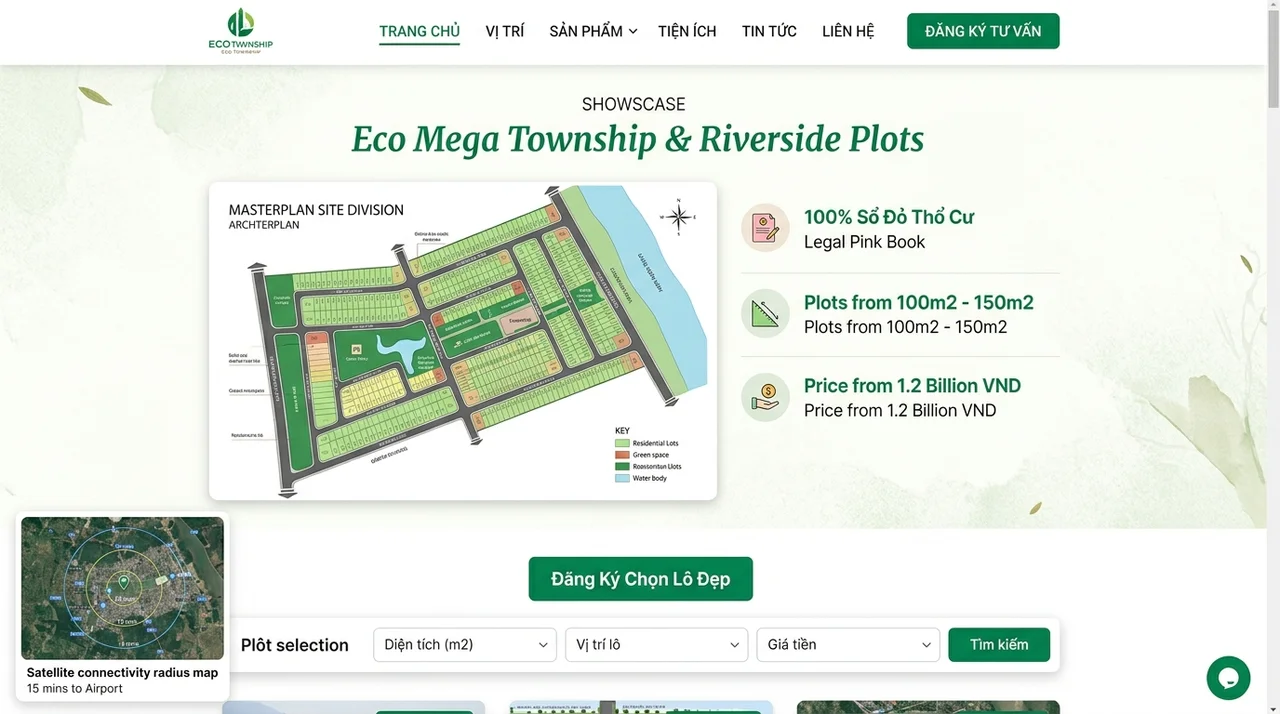Click the Green space legend swatch
This screenshot has height=714, width=1280.
[x=622, y=455]
